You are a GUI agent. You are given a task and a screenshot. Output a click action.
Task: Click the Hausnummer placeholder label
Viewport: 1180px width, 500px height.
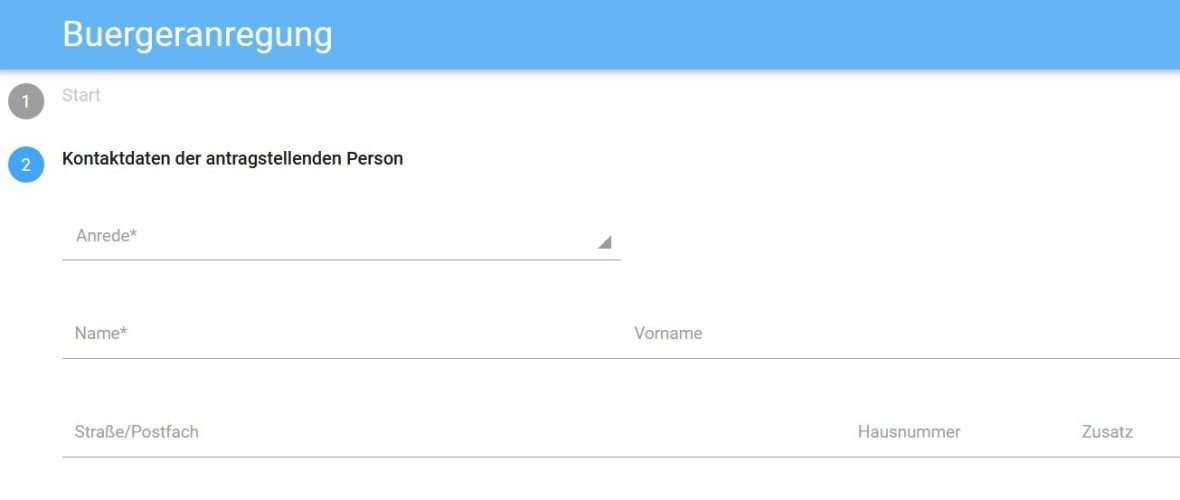(909, 432)
